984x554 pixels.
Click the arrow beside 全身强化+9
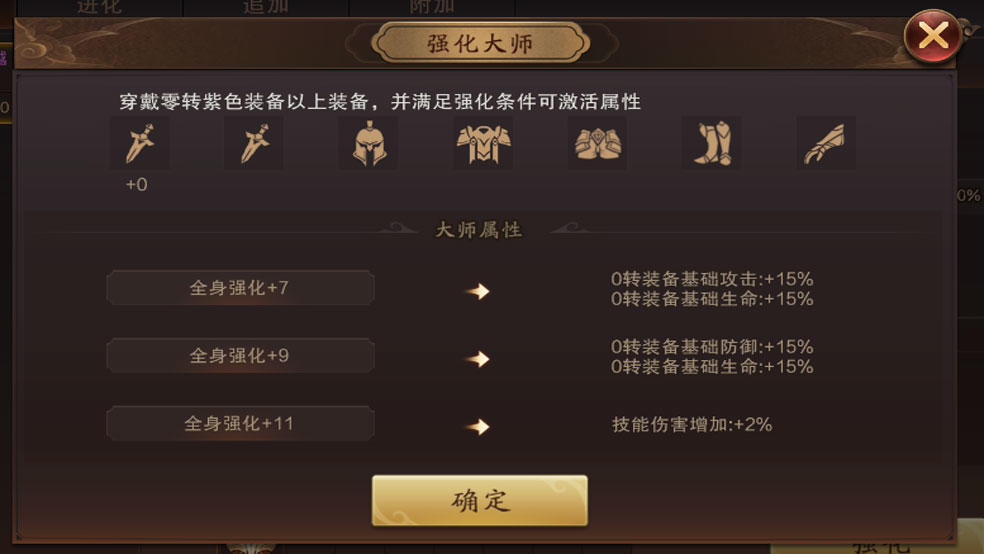pyautogui.click(x=478, y=359)
